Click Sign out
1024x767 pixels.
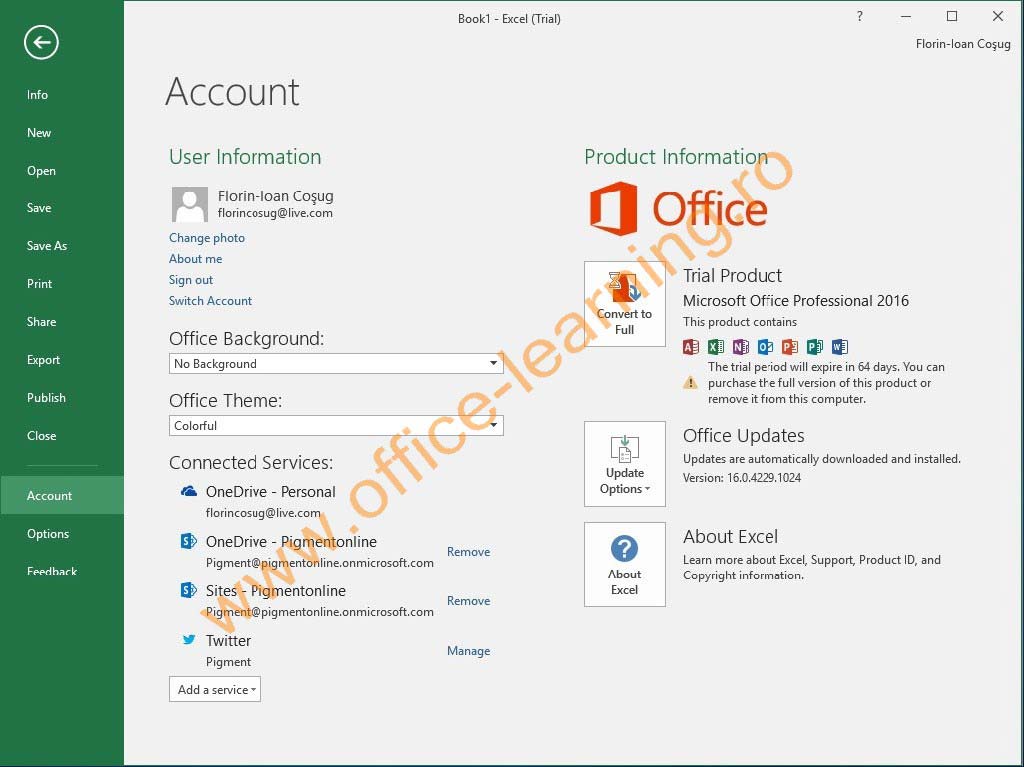pos(191,280)
